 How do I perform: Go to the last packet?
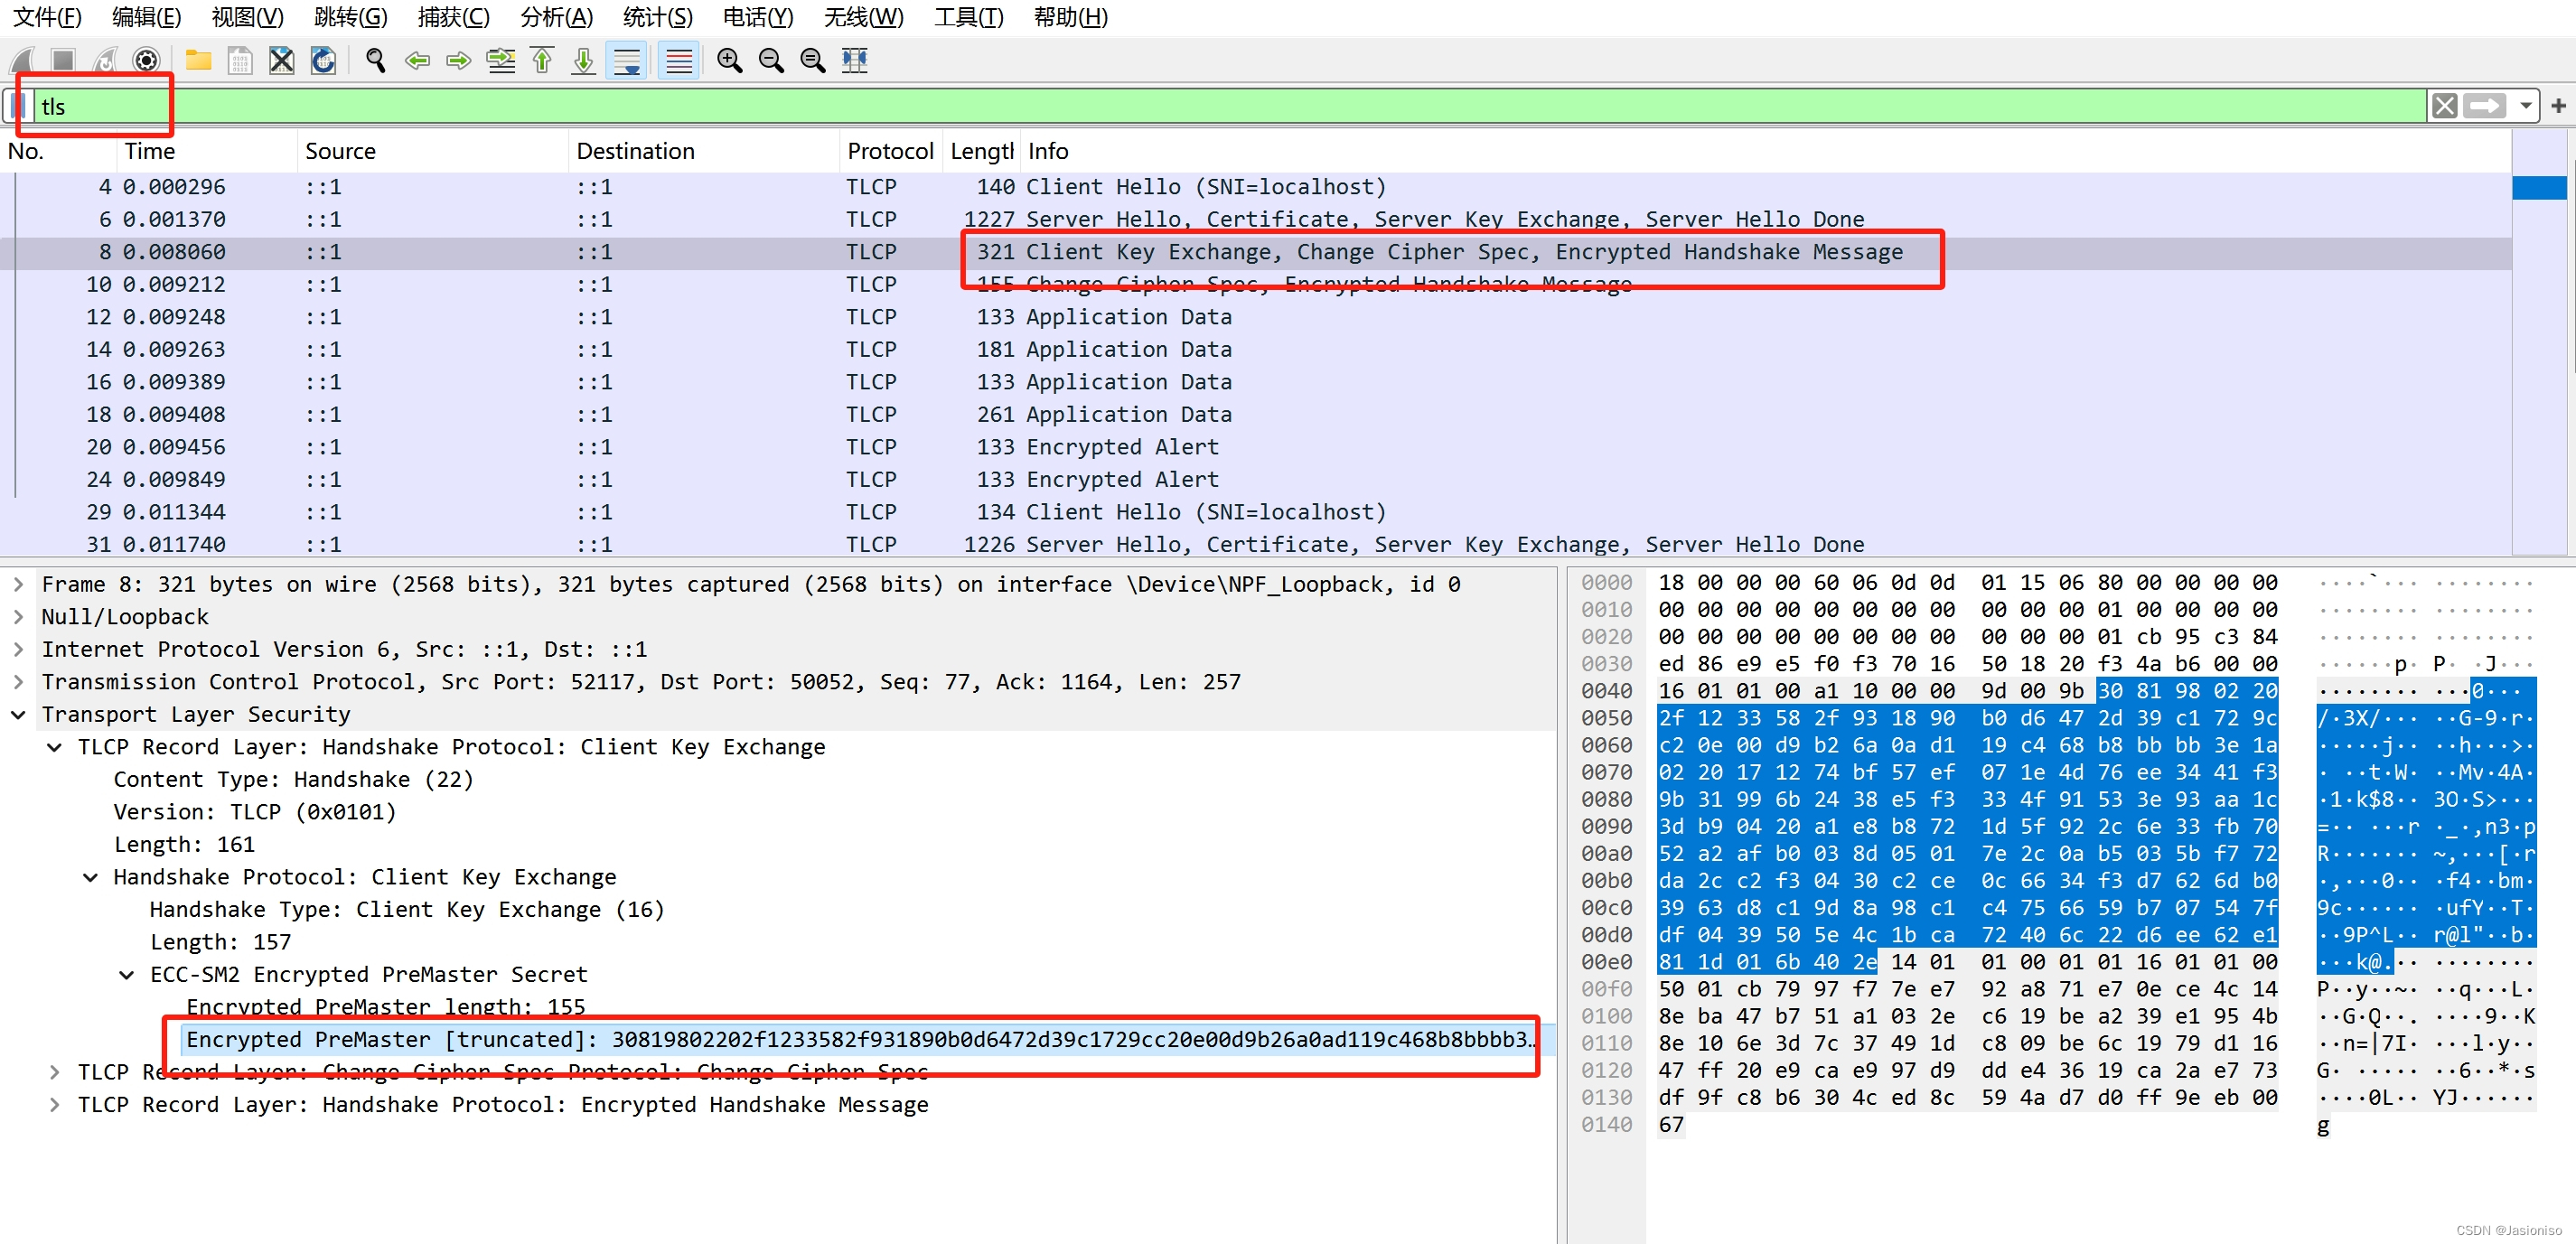(x=583, y=61)
